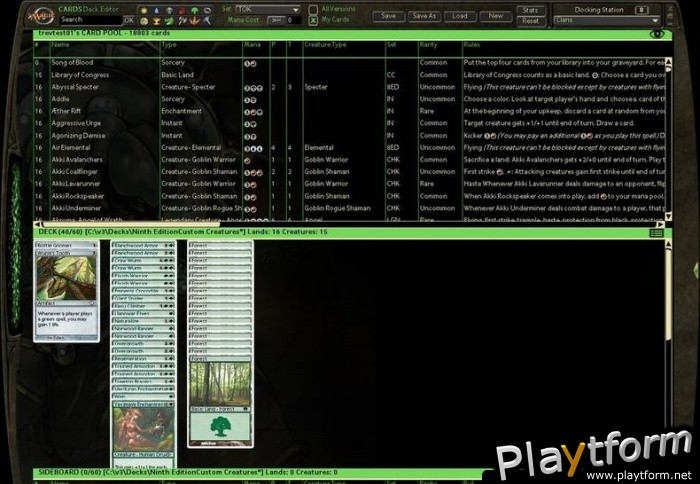Filter by green mana tree icon
This screenshot has height=484, width=700.
[x=195, y=10]
